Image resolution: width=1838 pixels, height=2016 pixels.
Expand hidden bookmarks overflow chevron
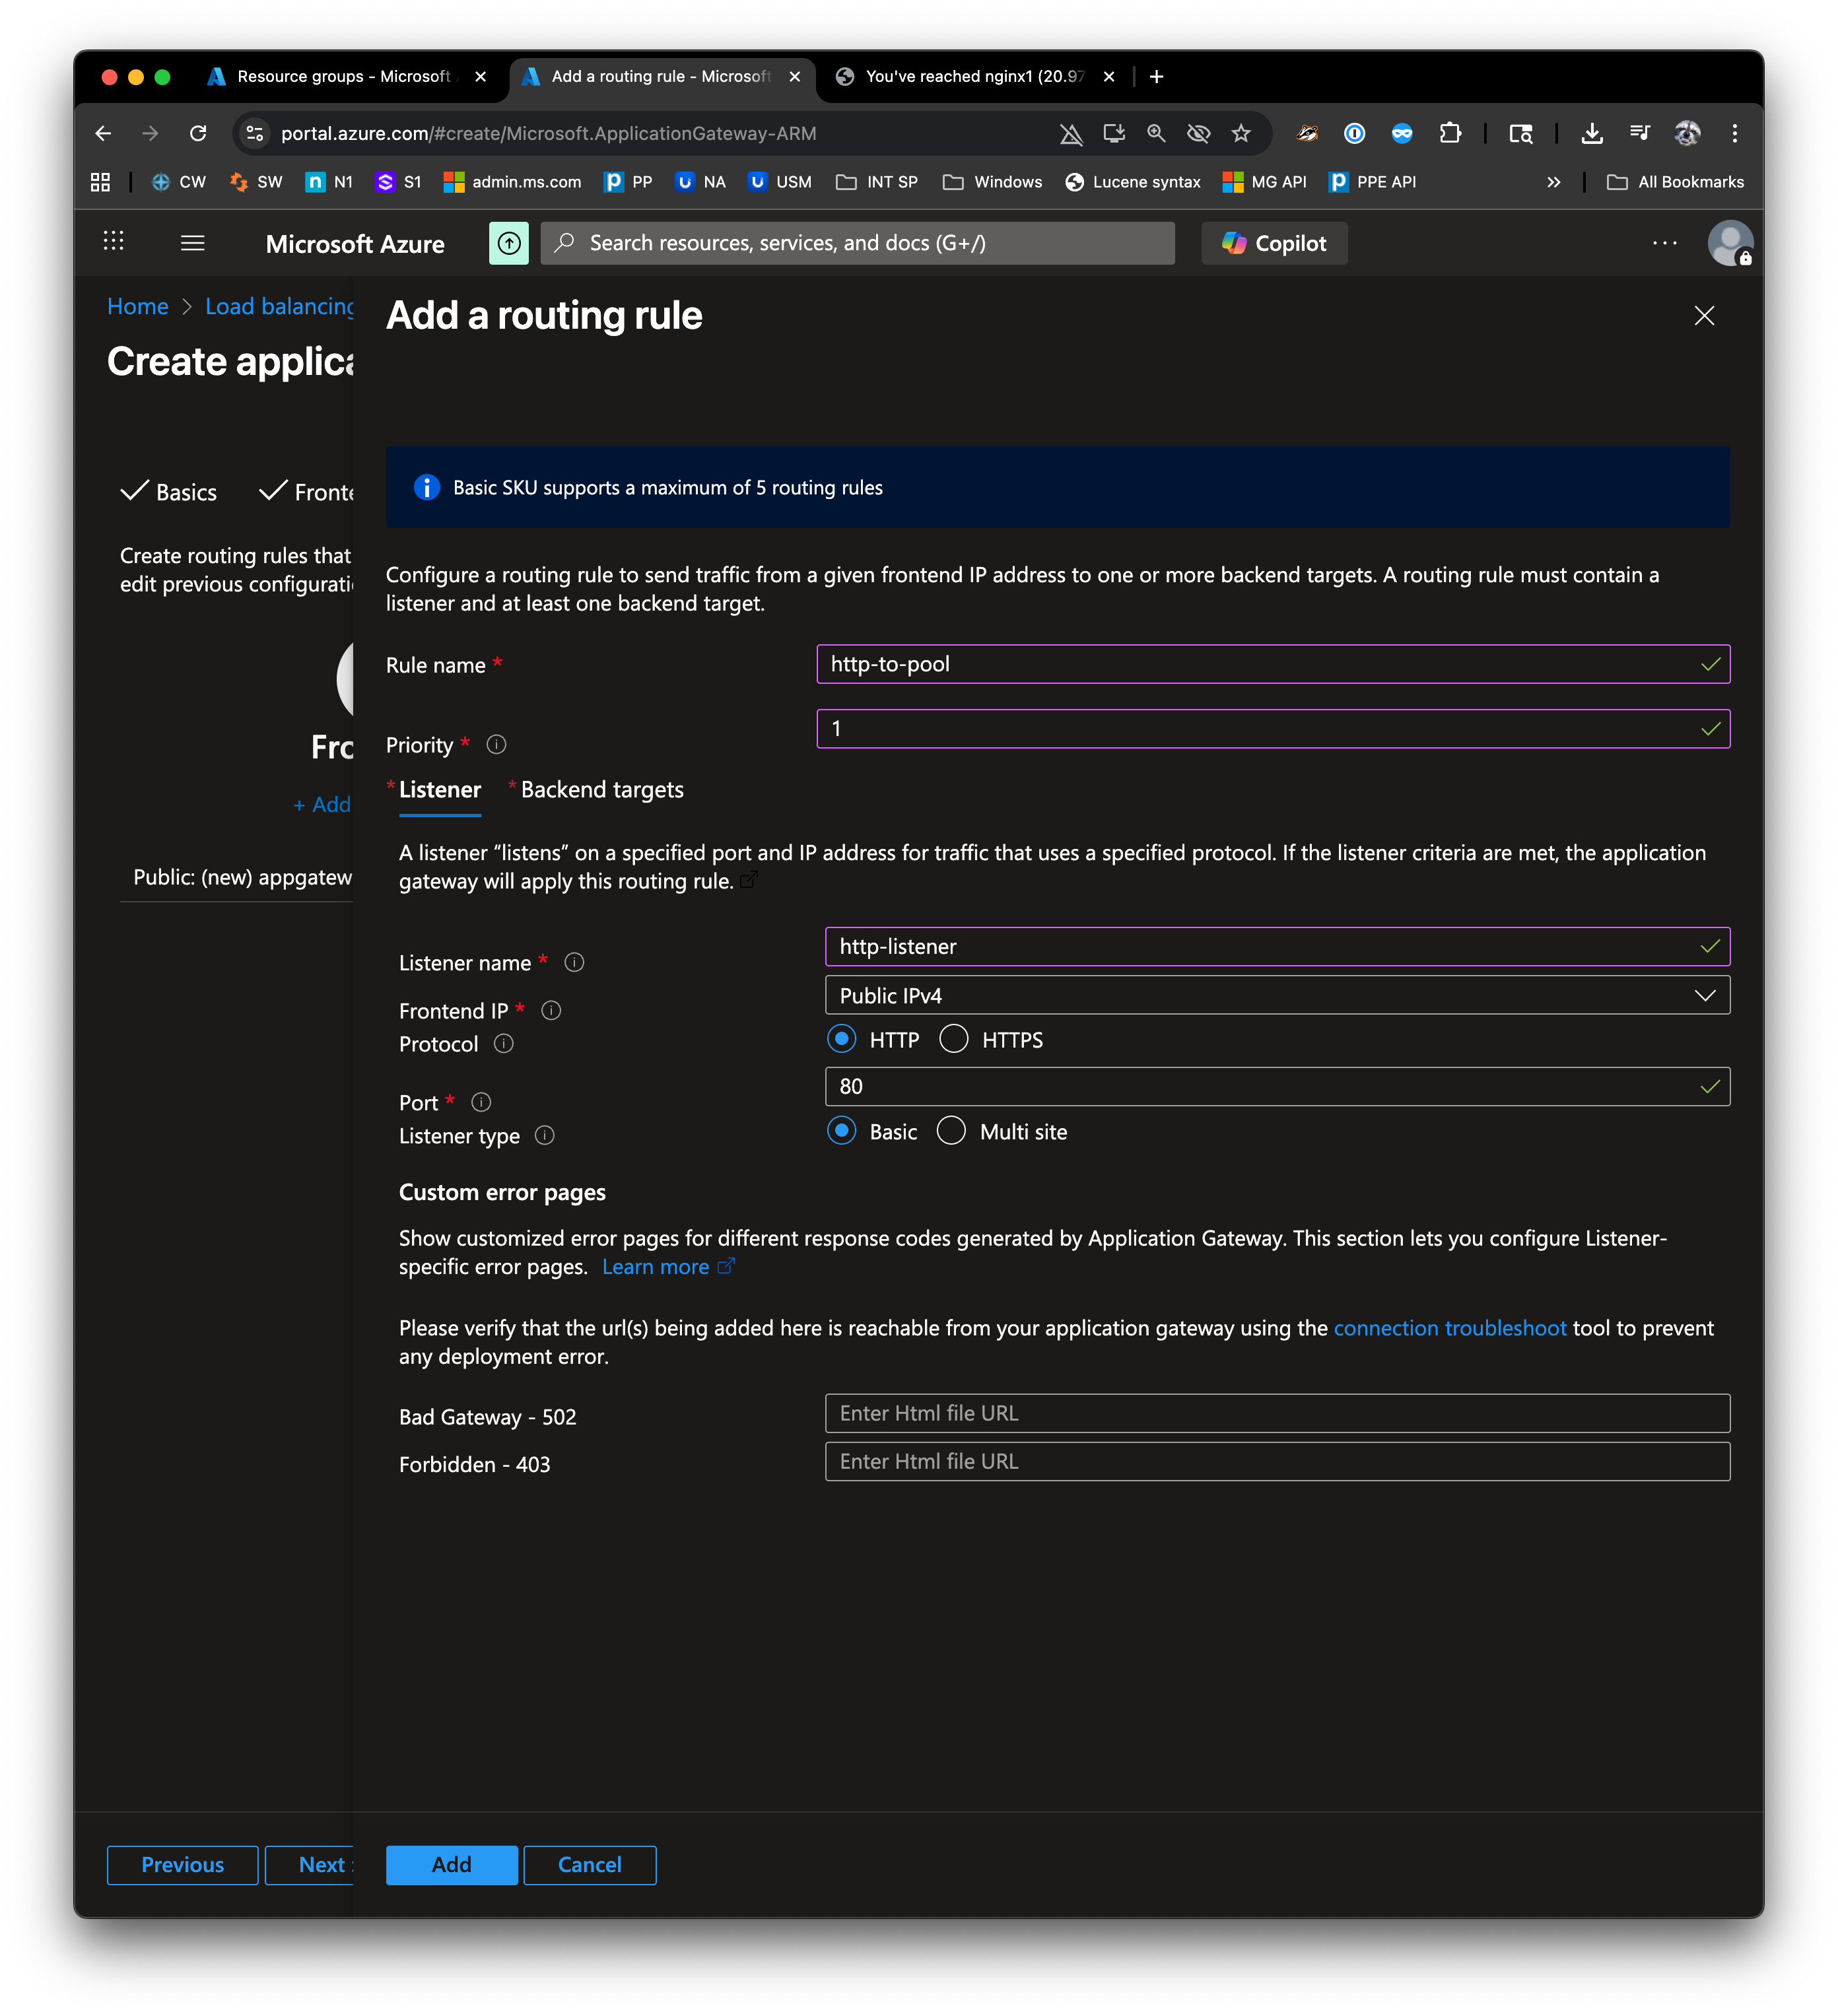point(1553,182)
